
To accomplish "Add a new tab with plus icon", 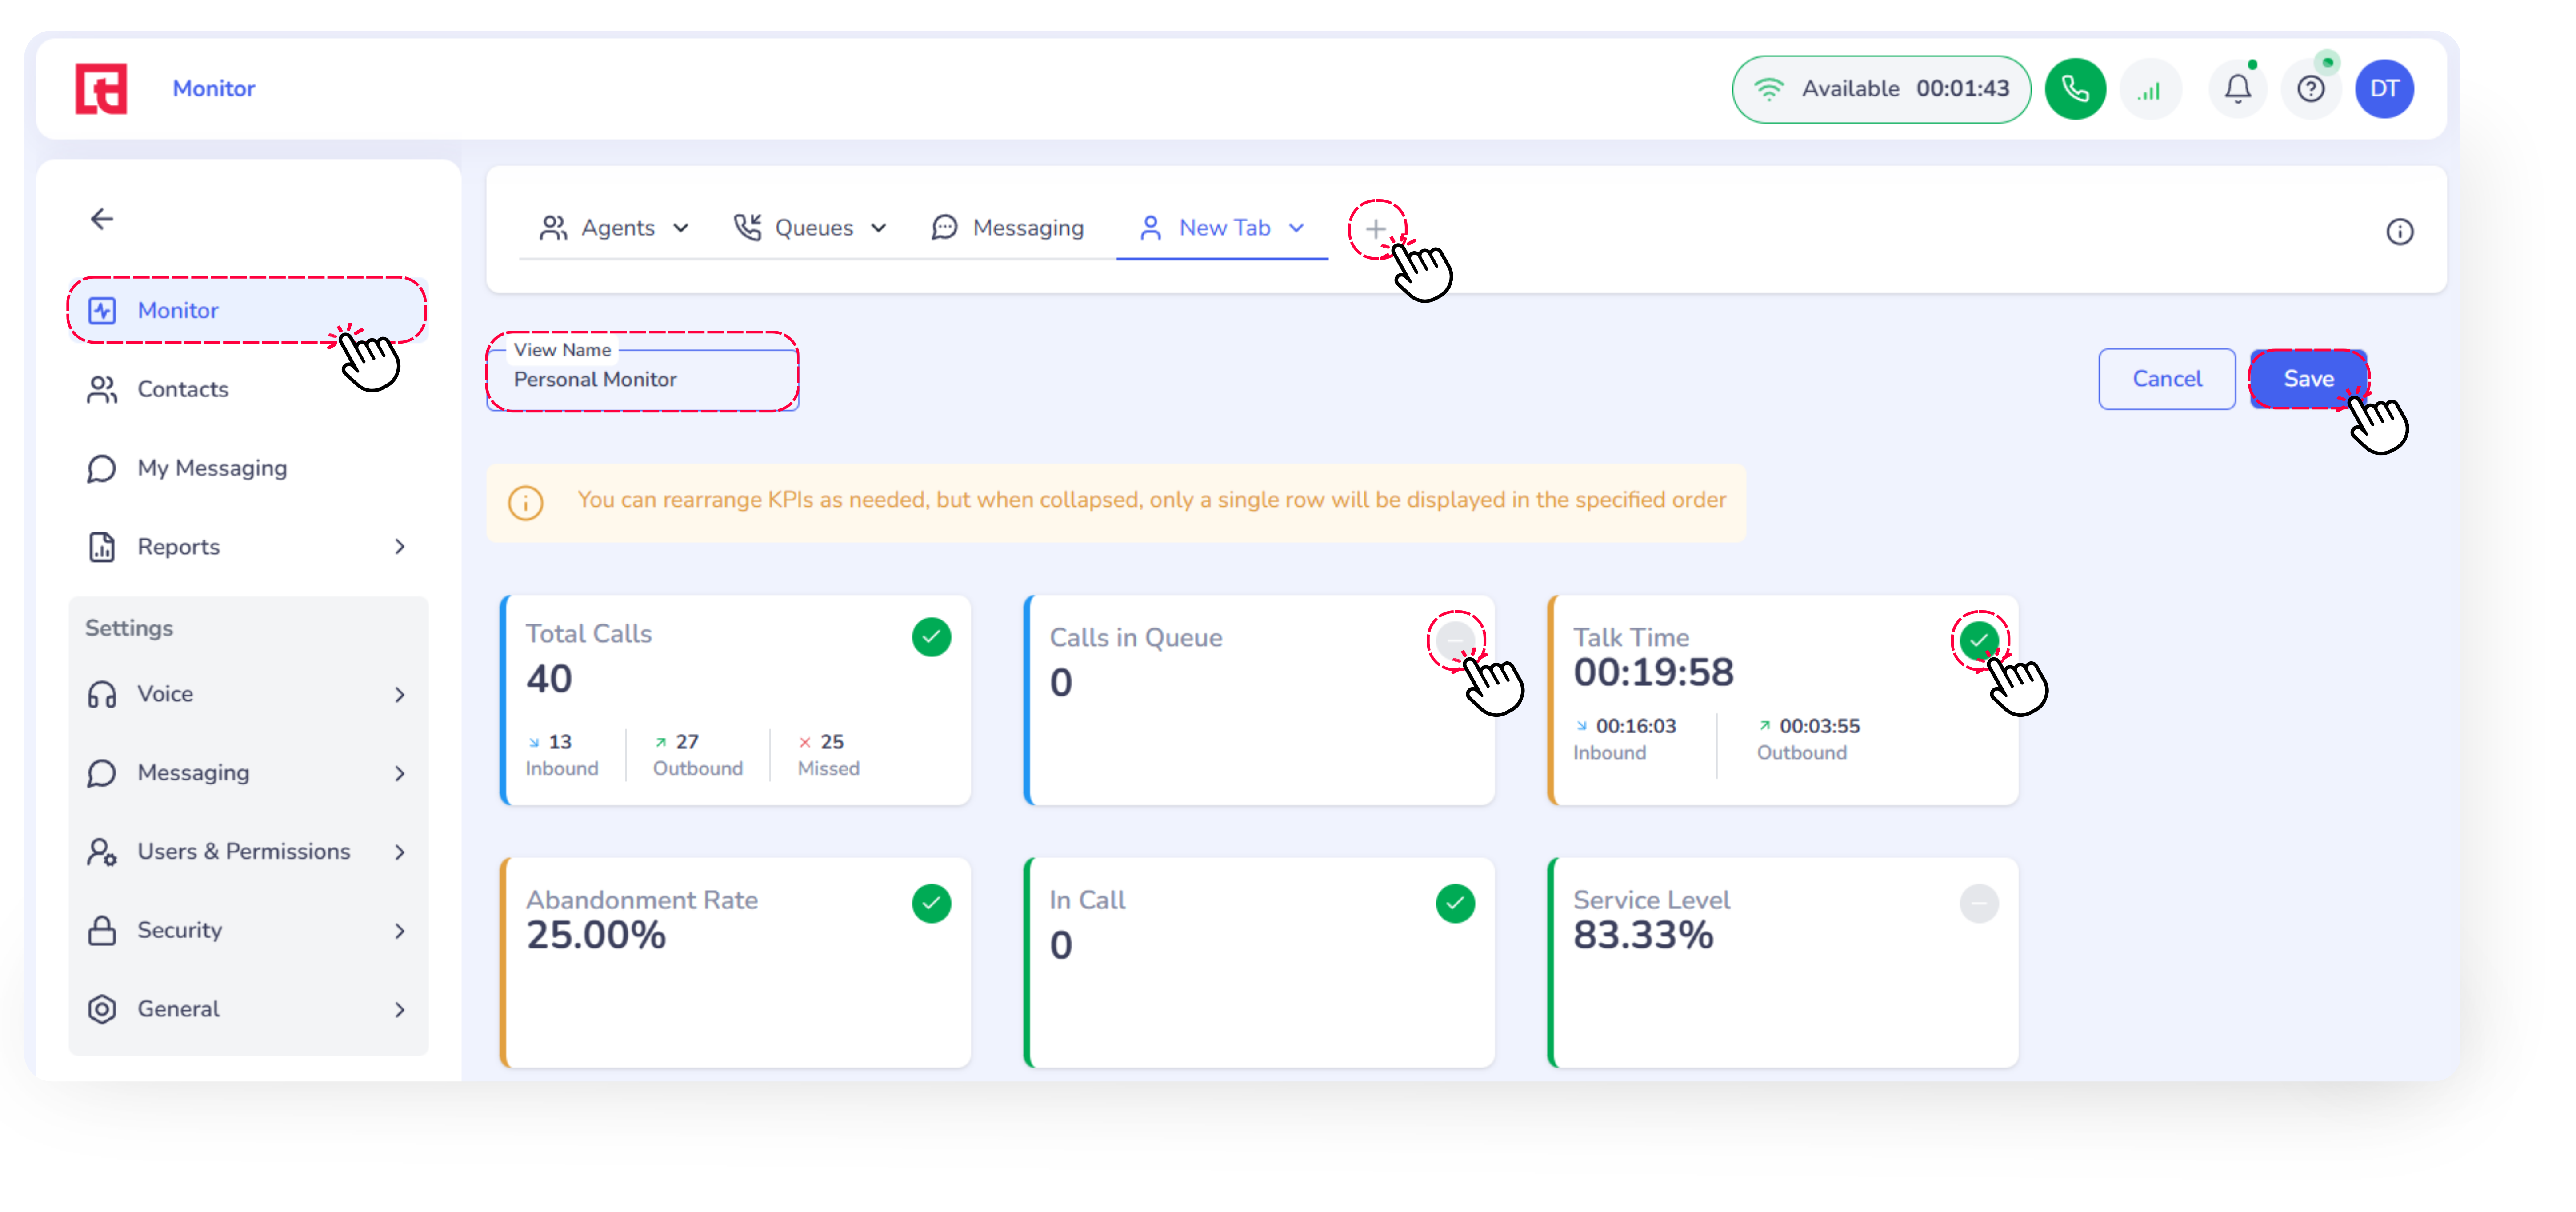I will pyautogui.click(x=1376, y=229).
